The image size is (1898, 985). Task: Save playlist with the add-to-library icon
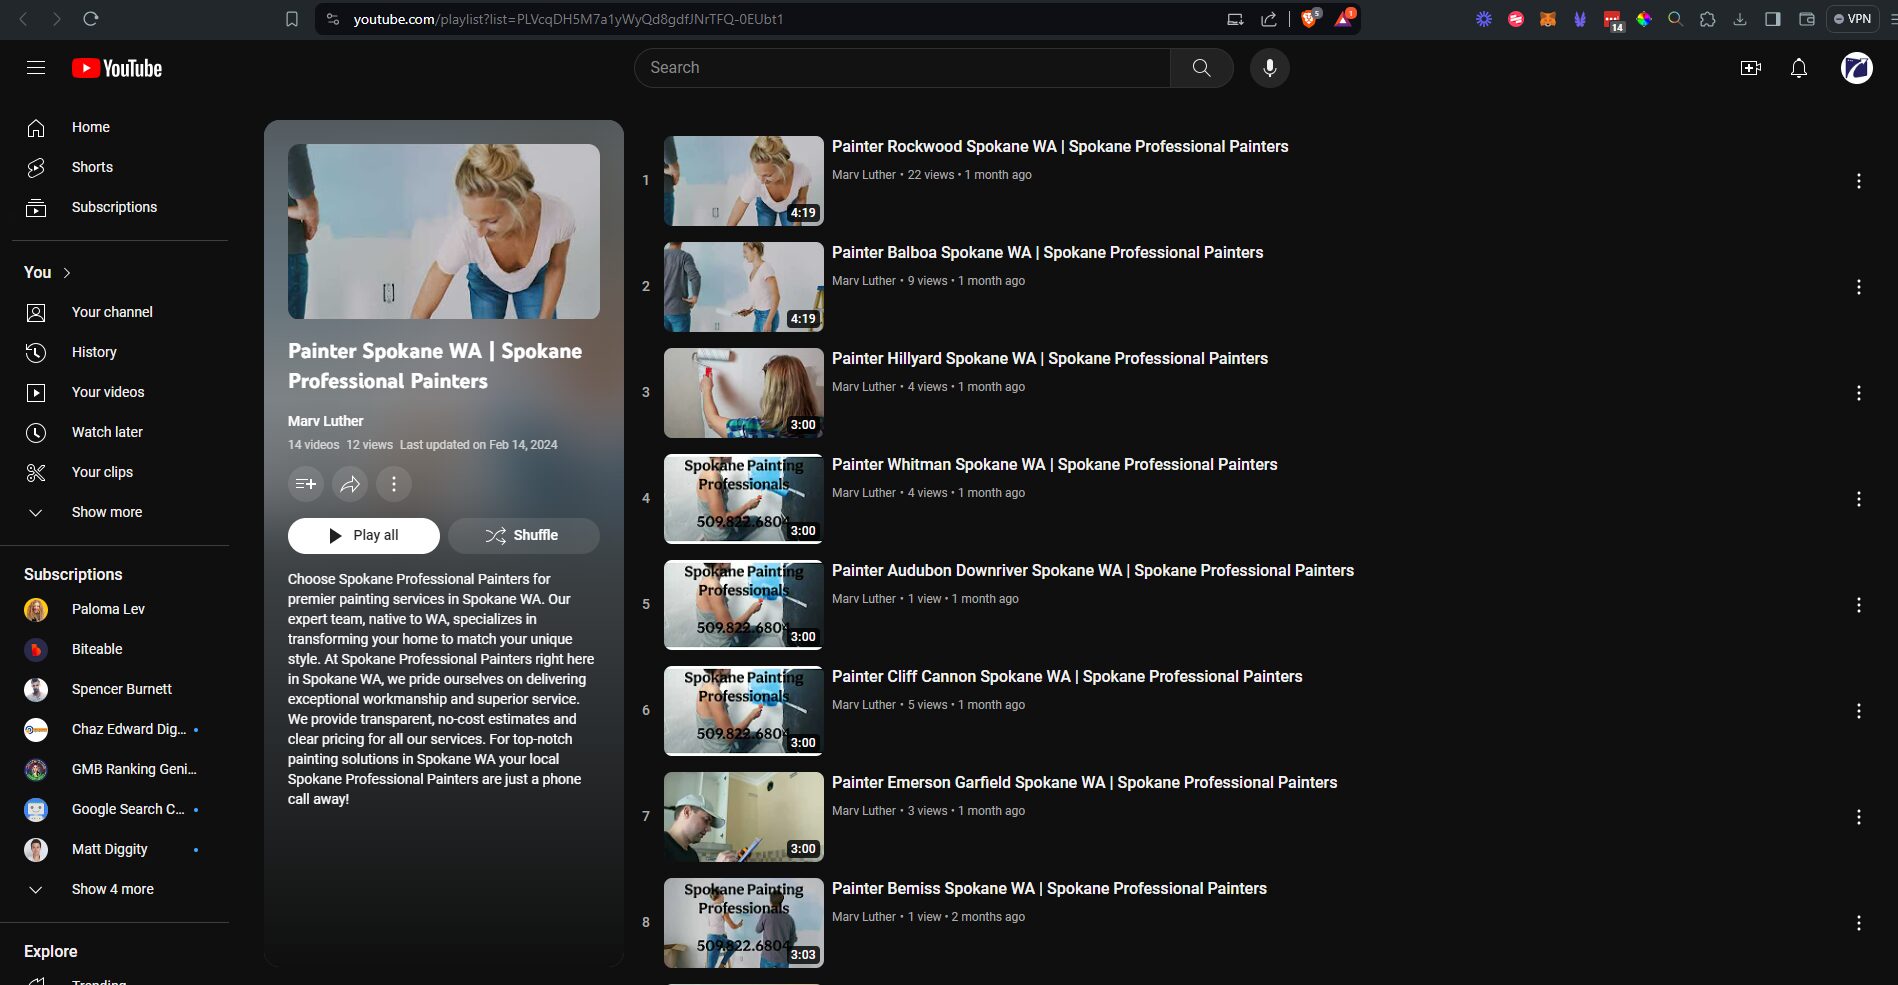306,484
